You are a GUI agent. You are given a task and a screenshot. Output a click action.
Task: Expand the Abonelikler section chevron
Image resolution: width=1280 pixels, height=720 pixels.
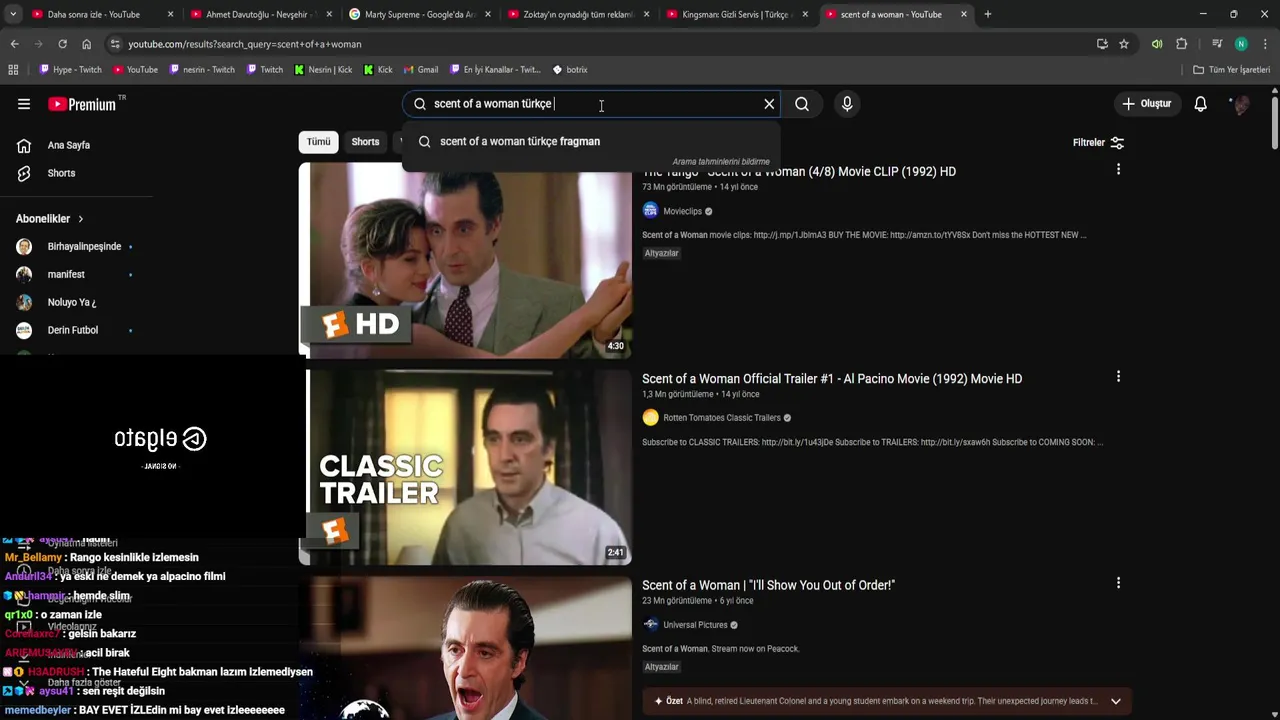coord(81,219)
